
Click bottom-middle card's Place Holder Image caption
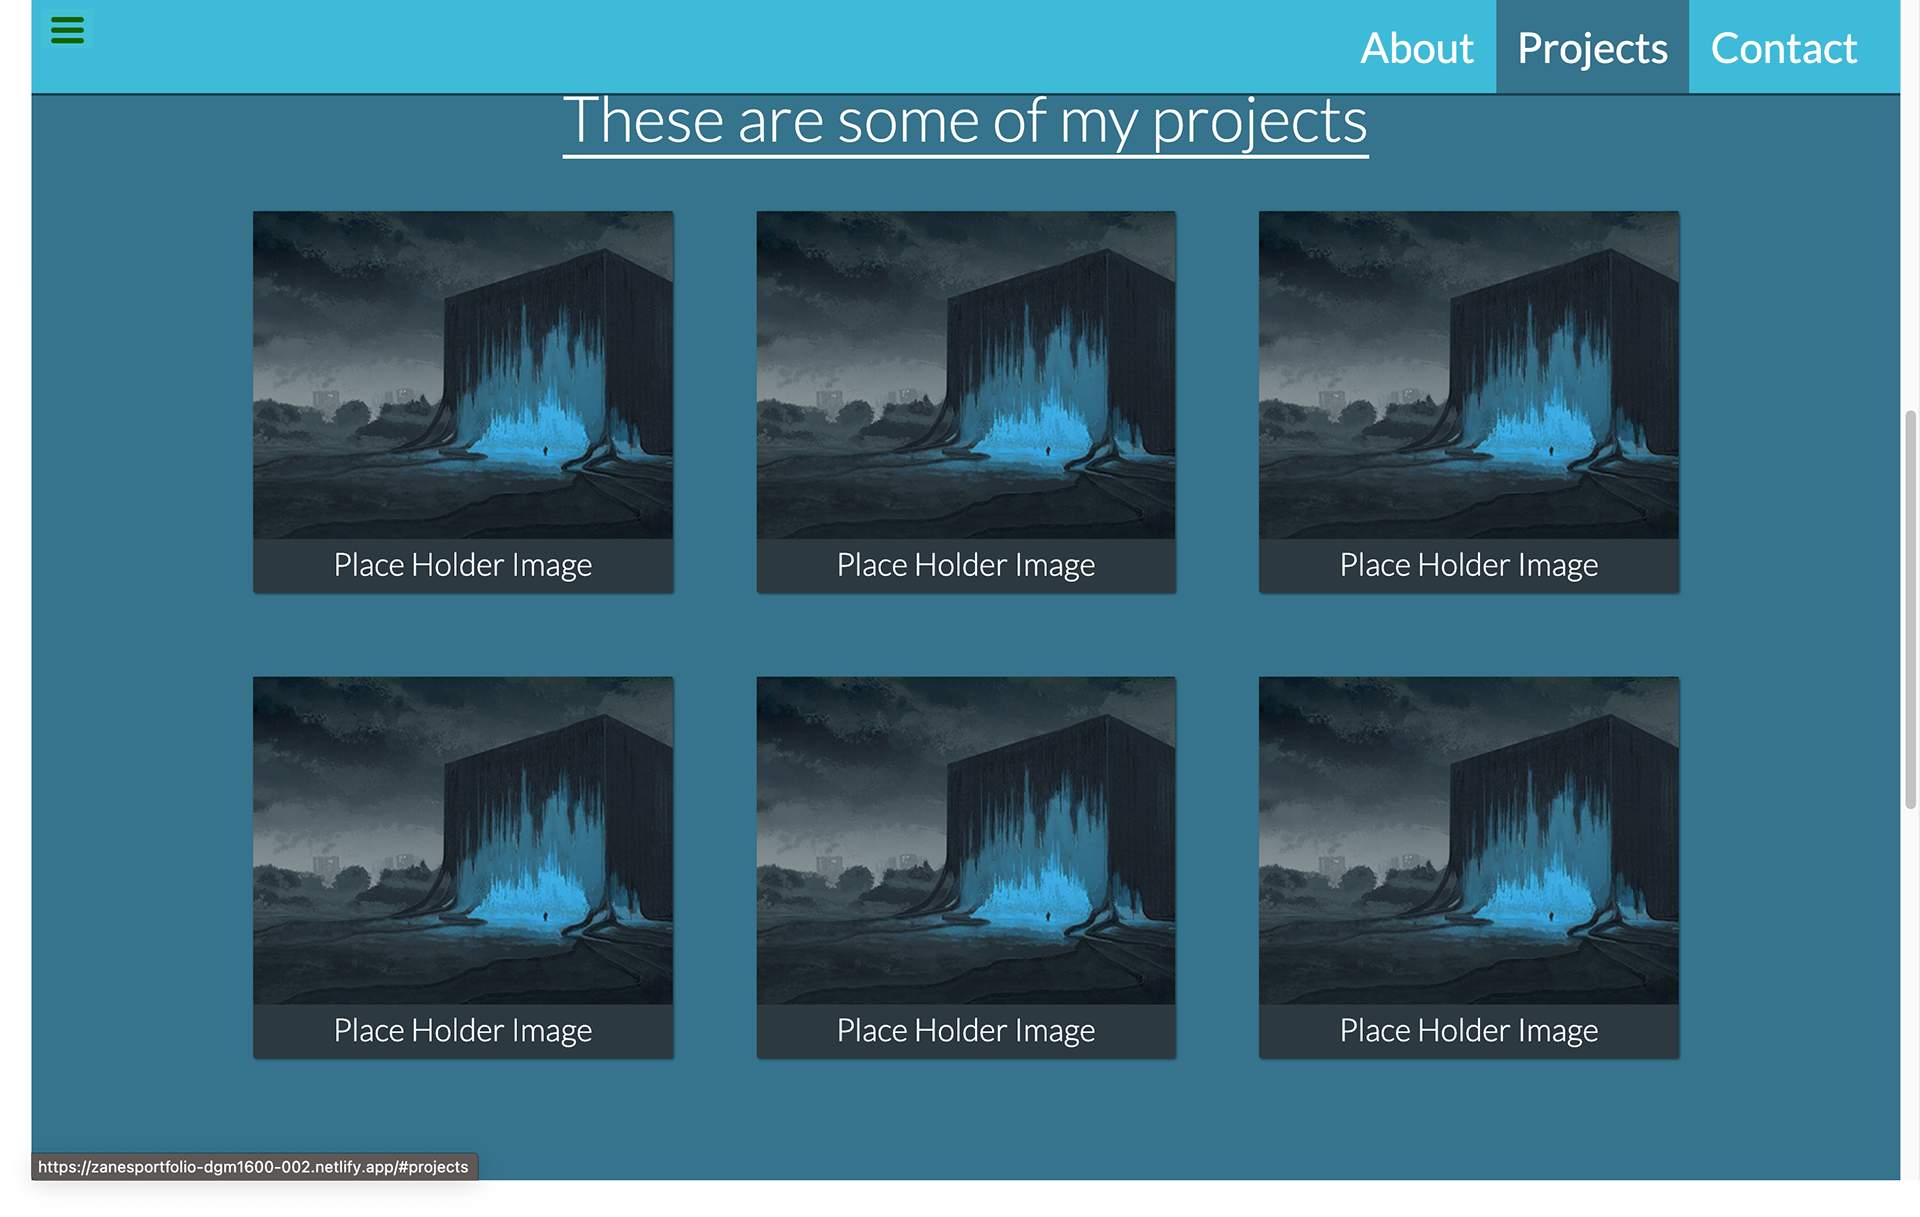966,1031
